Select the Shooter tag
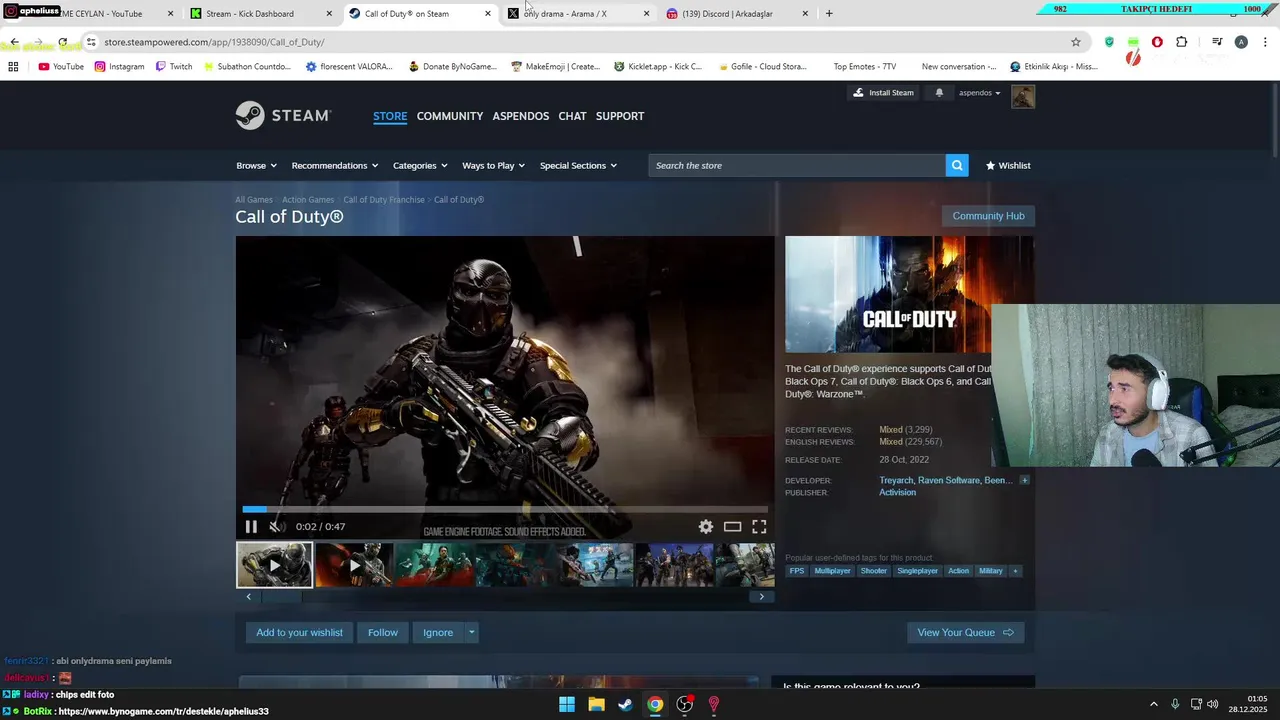 [x=874, y=571]
